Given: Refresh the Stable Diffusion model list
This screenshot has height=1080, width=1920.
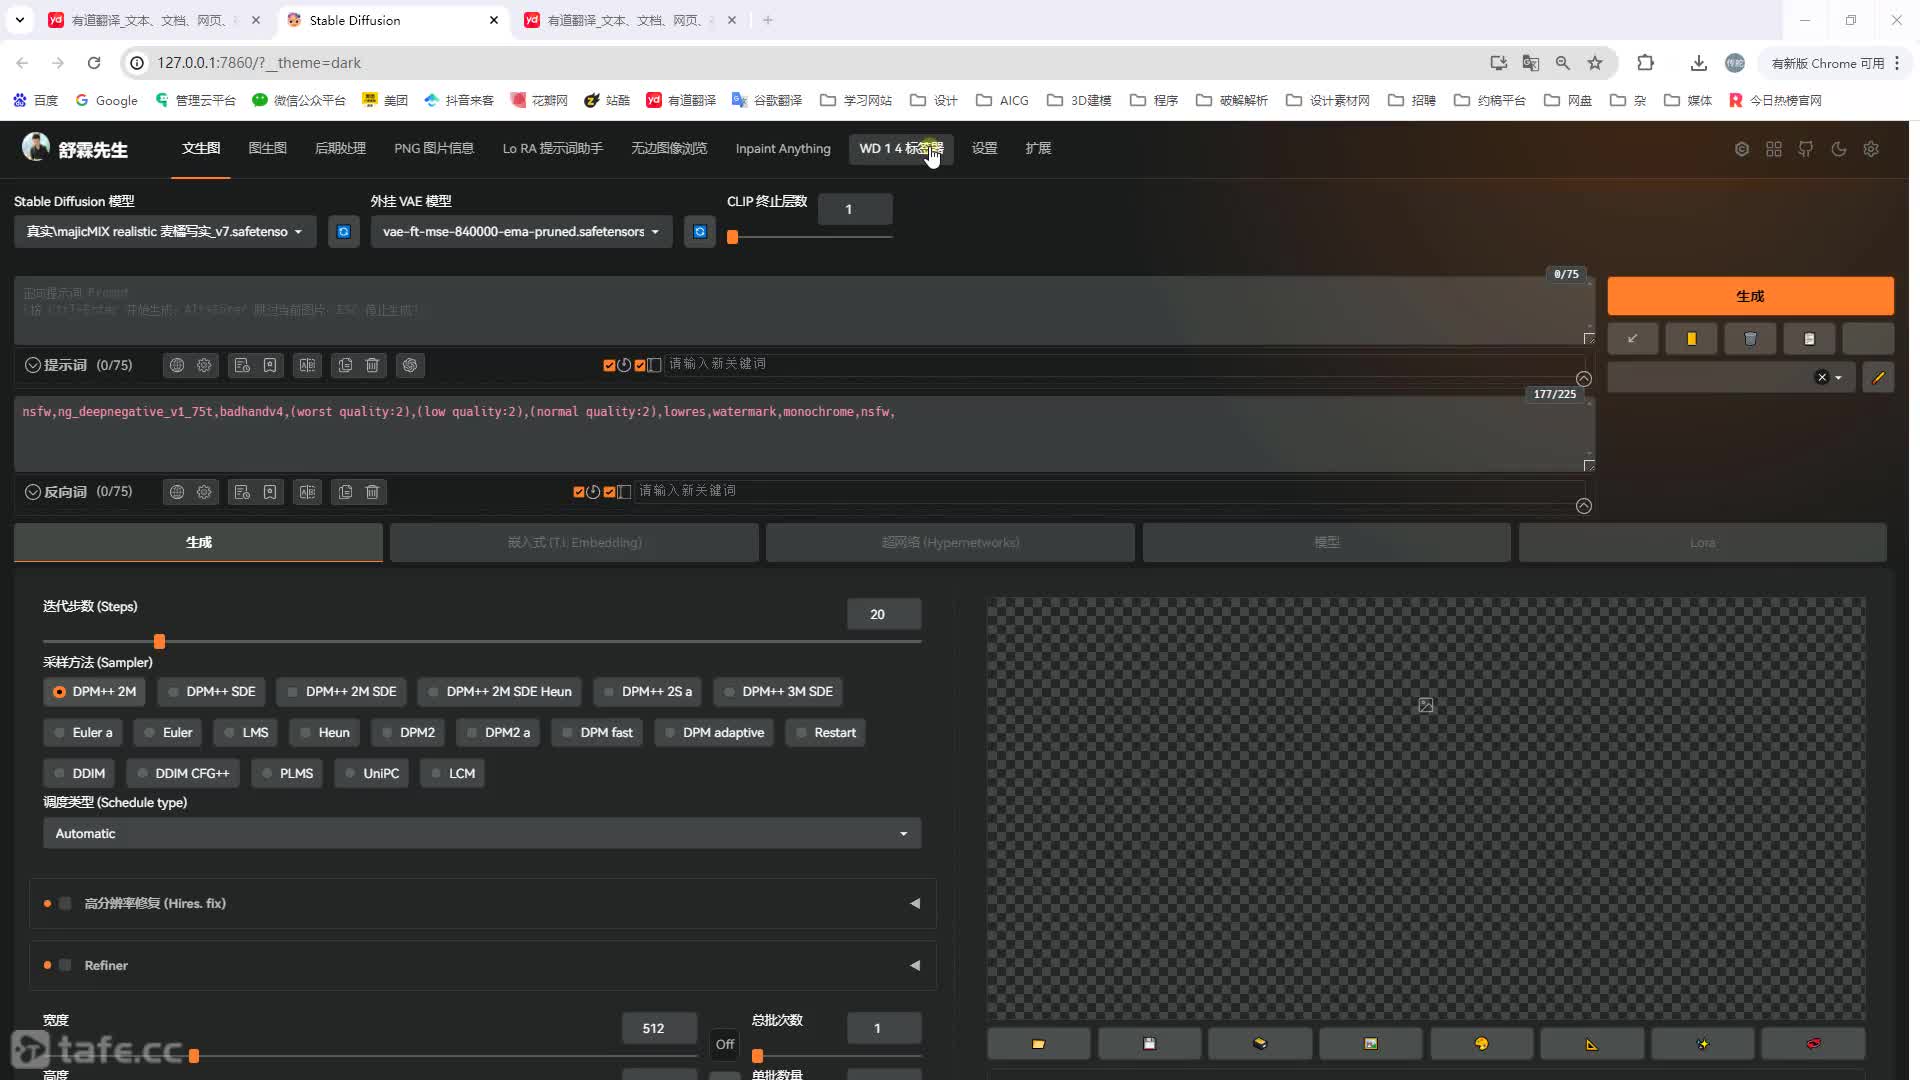Looking at the screenshot, I should click(x=343, y=232).
